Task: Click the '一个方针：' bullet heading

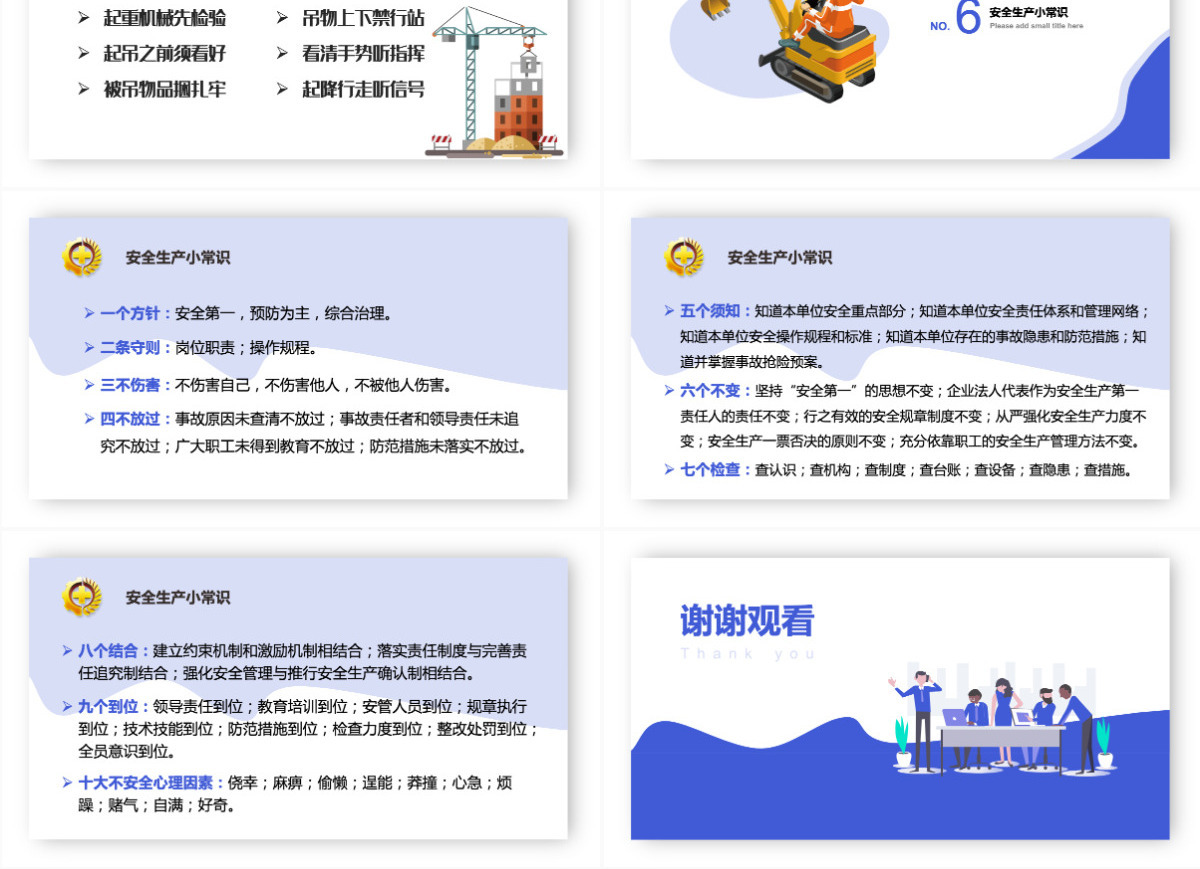Action: click(137, 313)
